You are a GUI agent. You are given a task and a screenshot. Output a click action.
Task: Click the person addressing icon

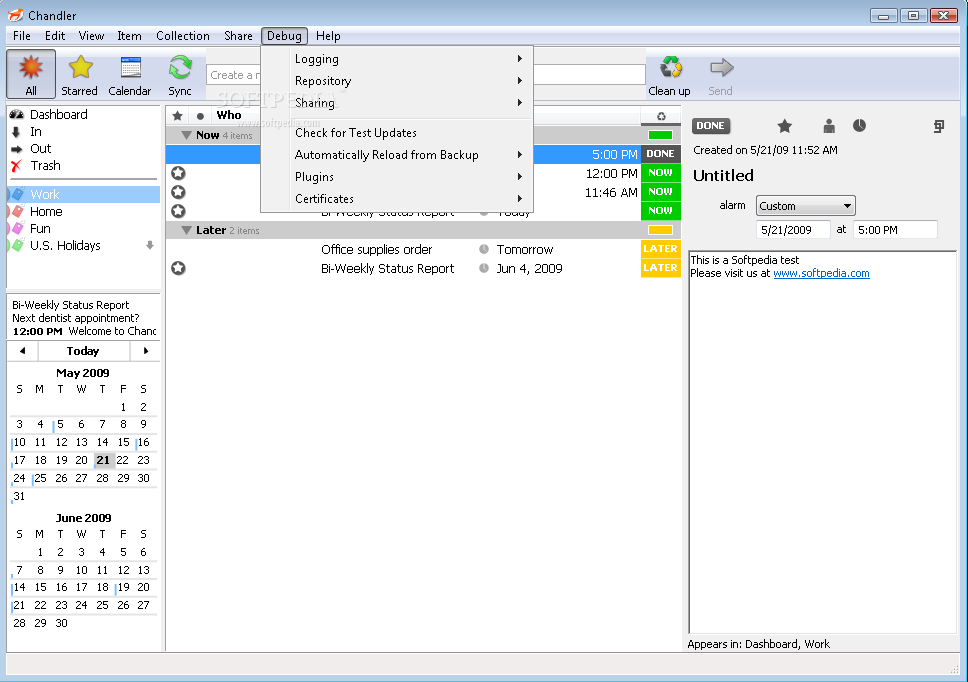(829, 127)
